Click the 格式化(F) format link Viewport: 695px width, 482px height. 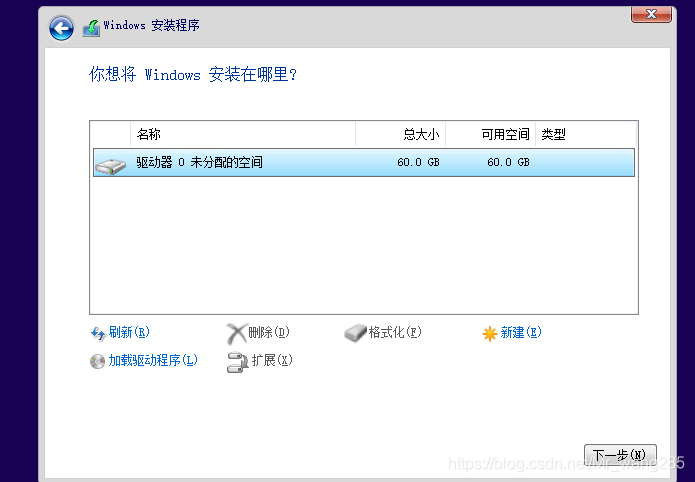coord(395,332)
